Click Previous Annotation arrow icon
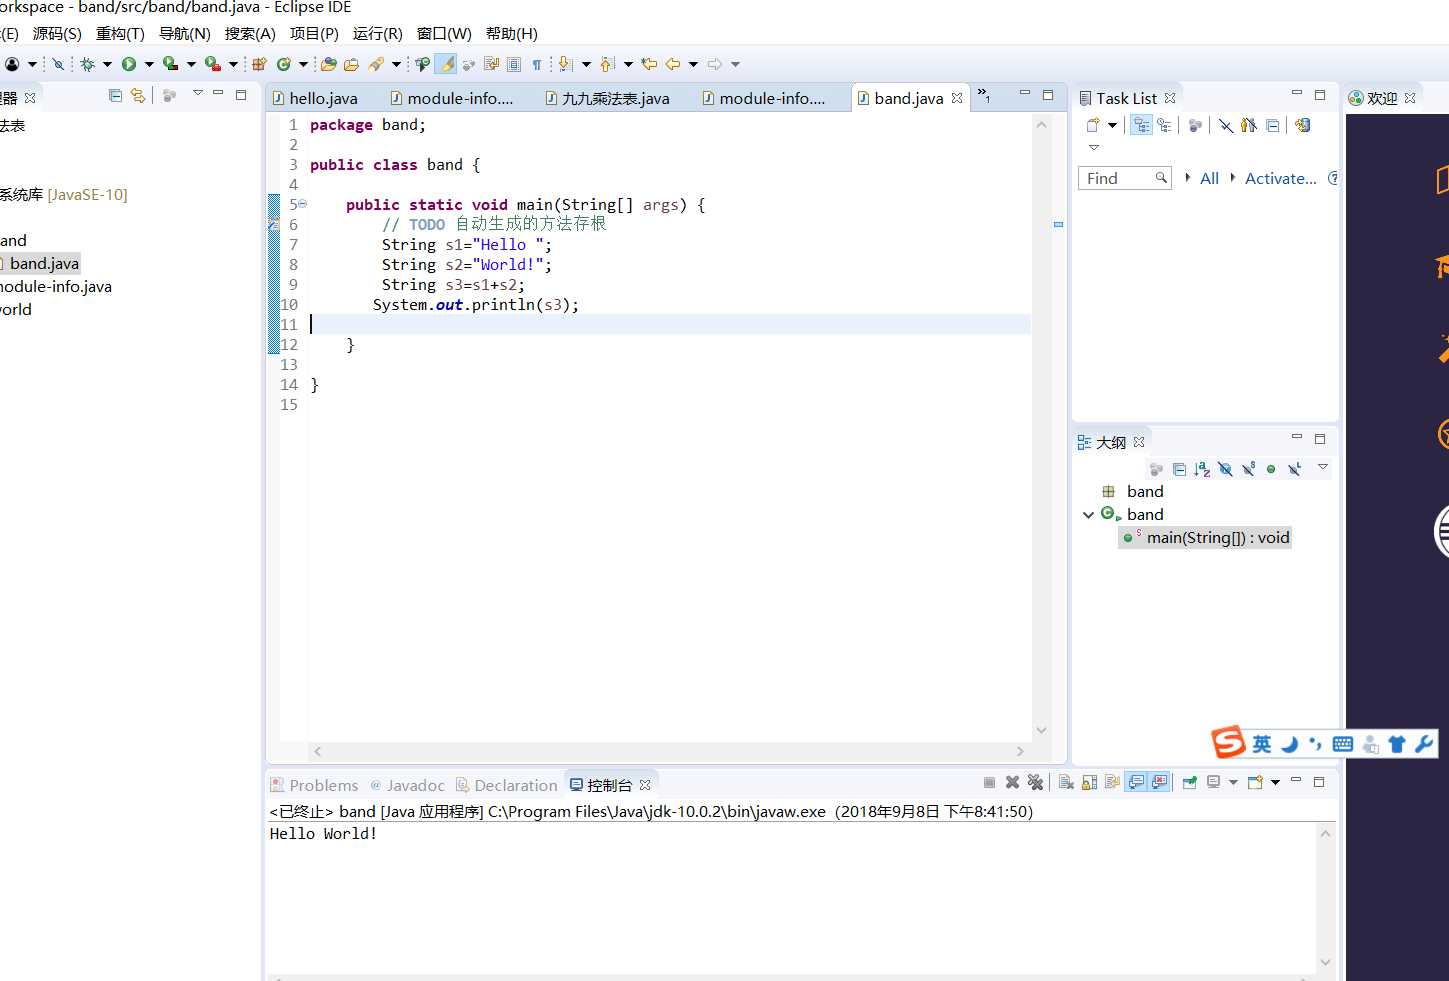1449x981 pixels. [607, 64]
